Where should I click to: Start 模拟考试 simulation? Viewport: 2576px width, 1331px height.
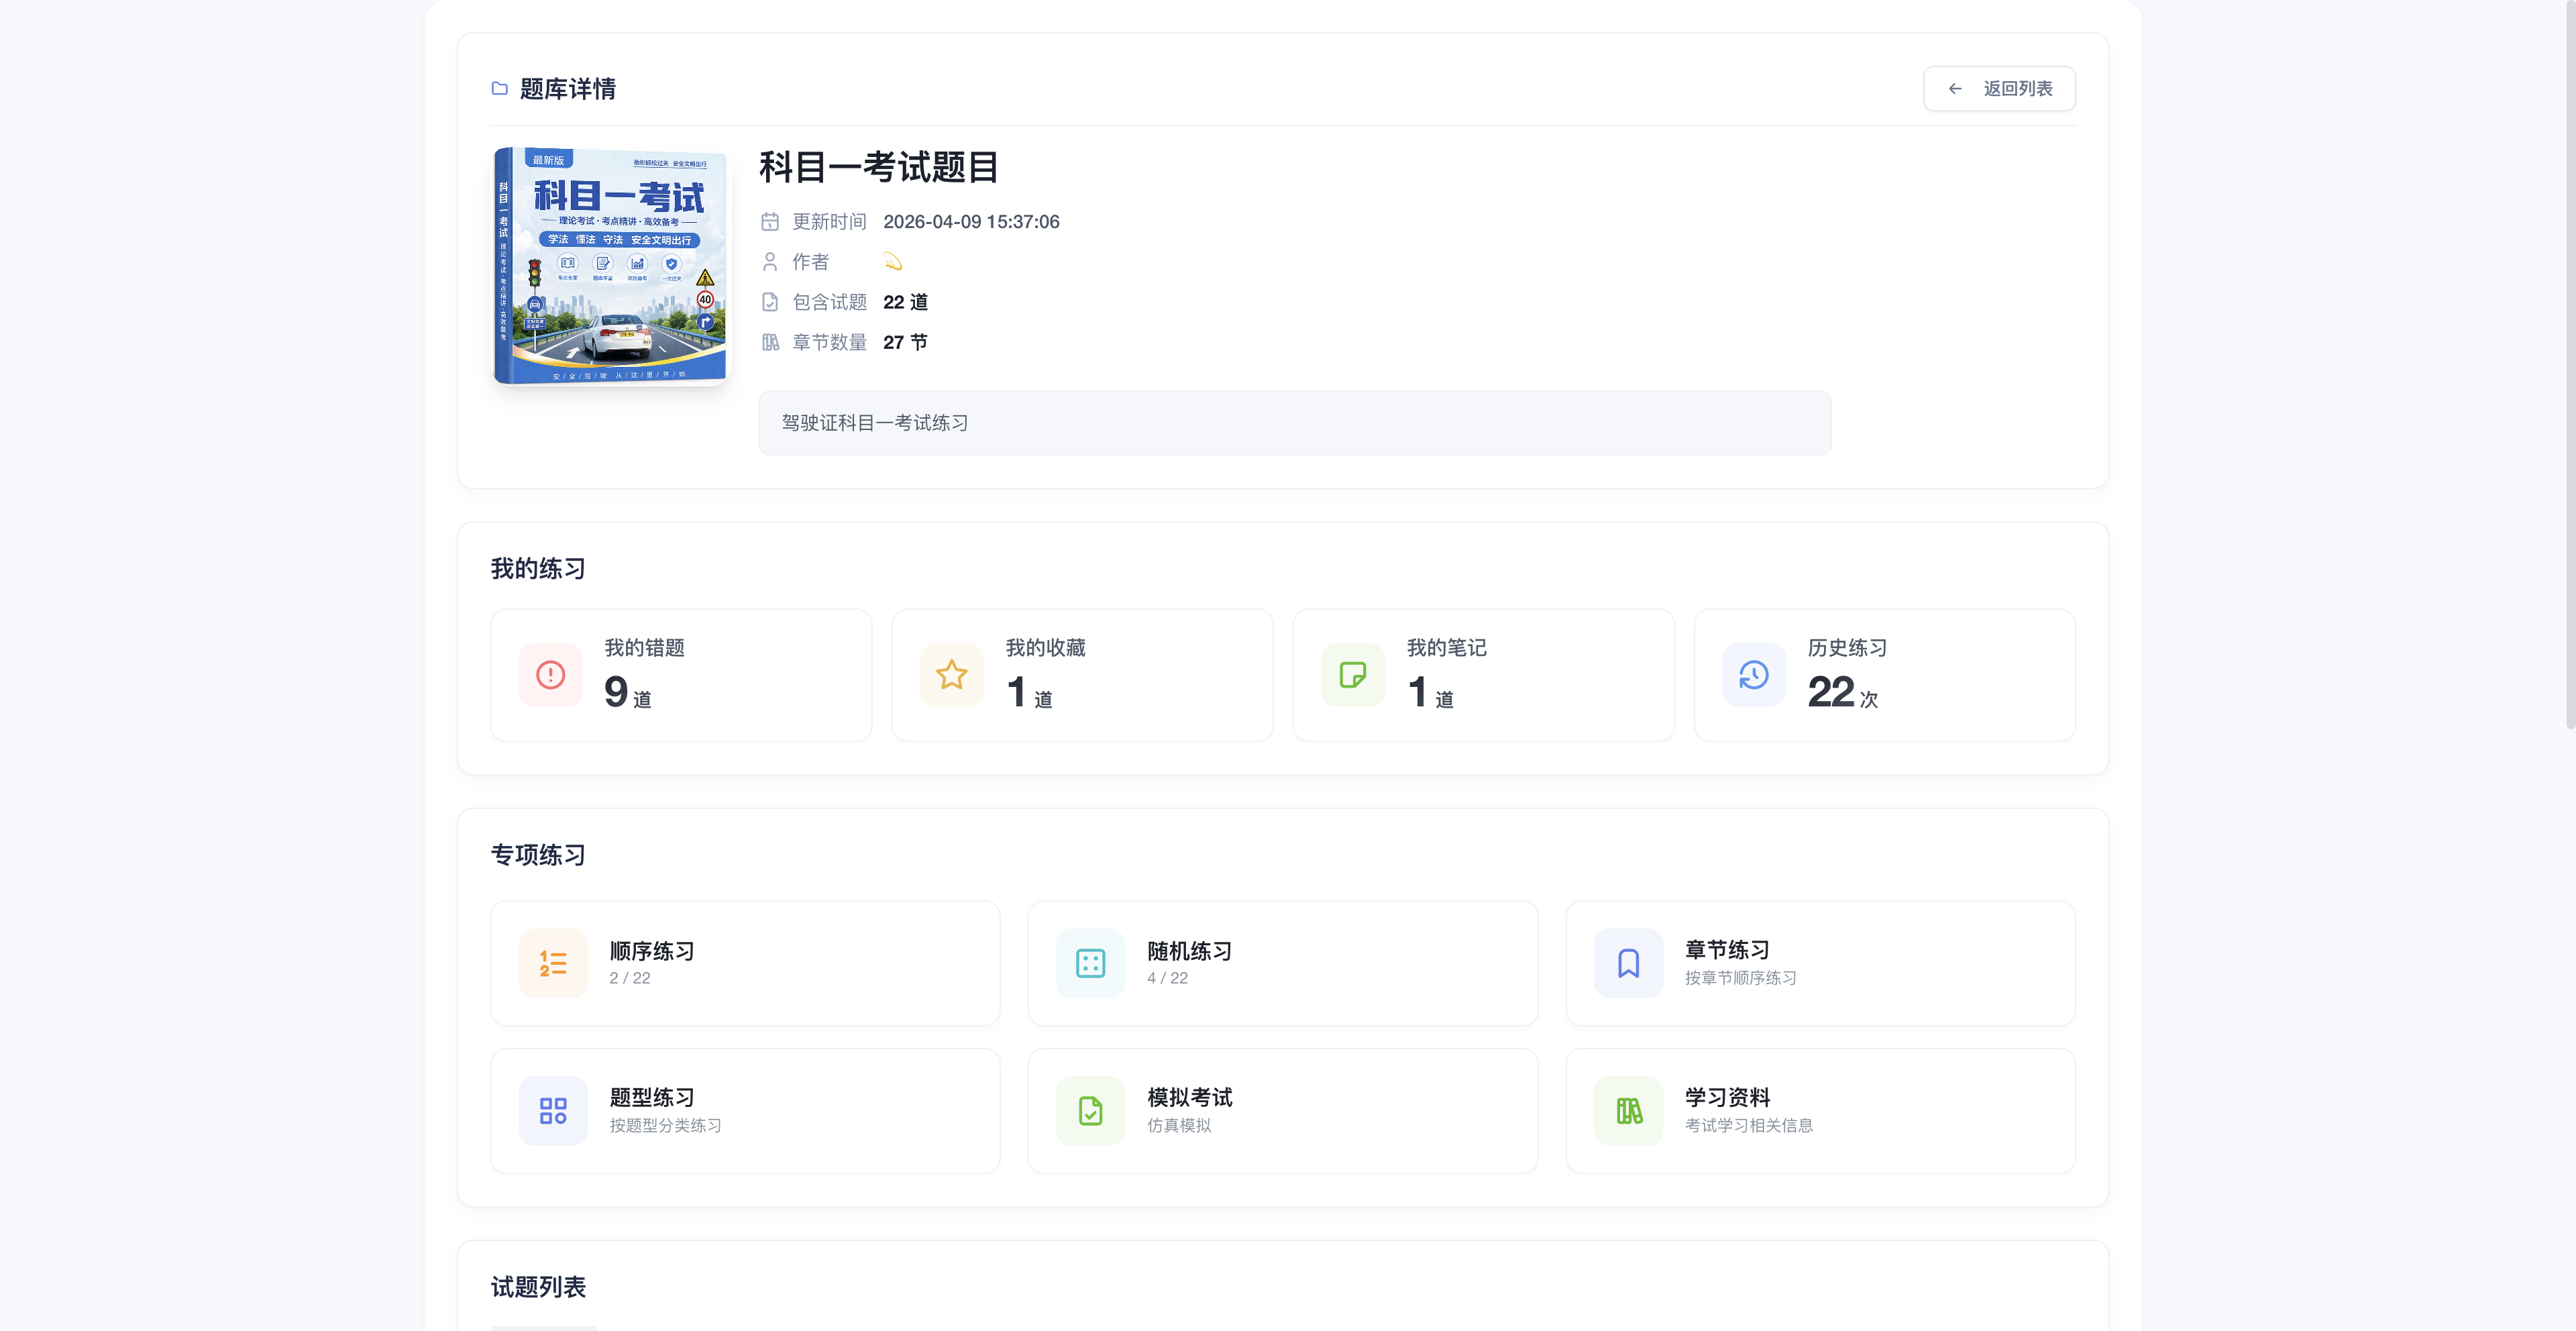click(x=1282, y=1110)
